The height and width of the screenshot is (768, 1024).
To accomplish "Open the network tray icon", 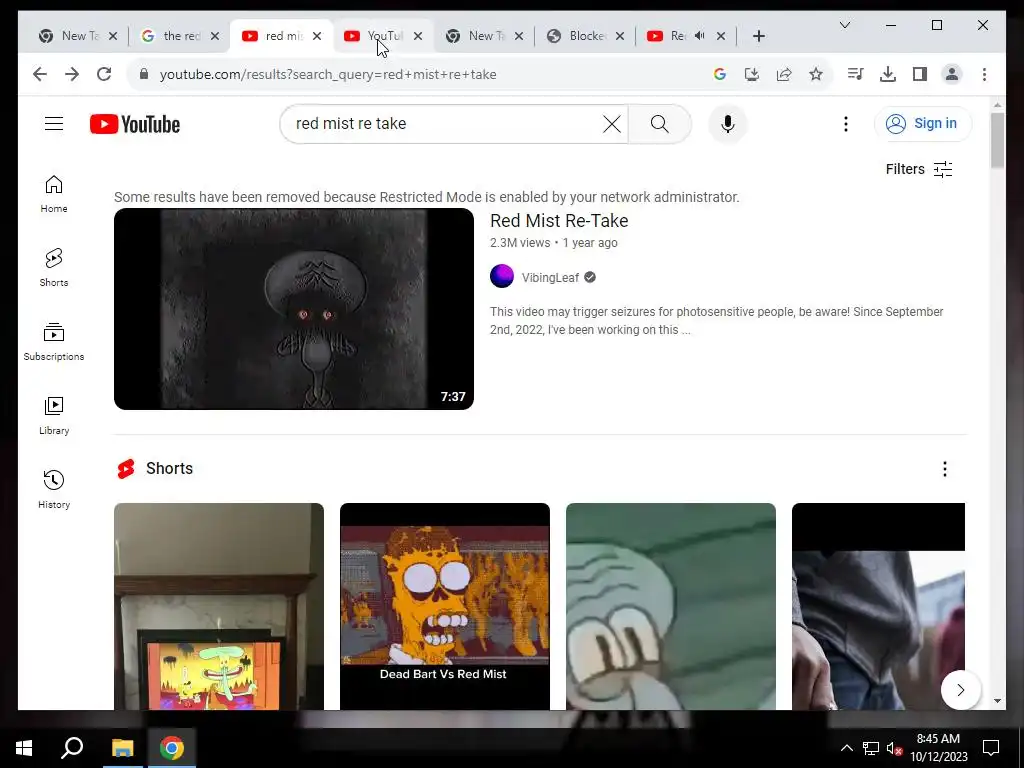I will click(871, 748).
